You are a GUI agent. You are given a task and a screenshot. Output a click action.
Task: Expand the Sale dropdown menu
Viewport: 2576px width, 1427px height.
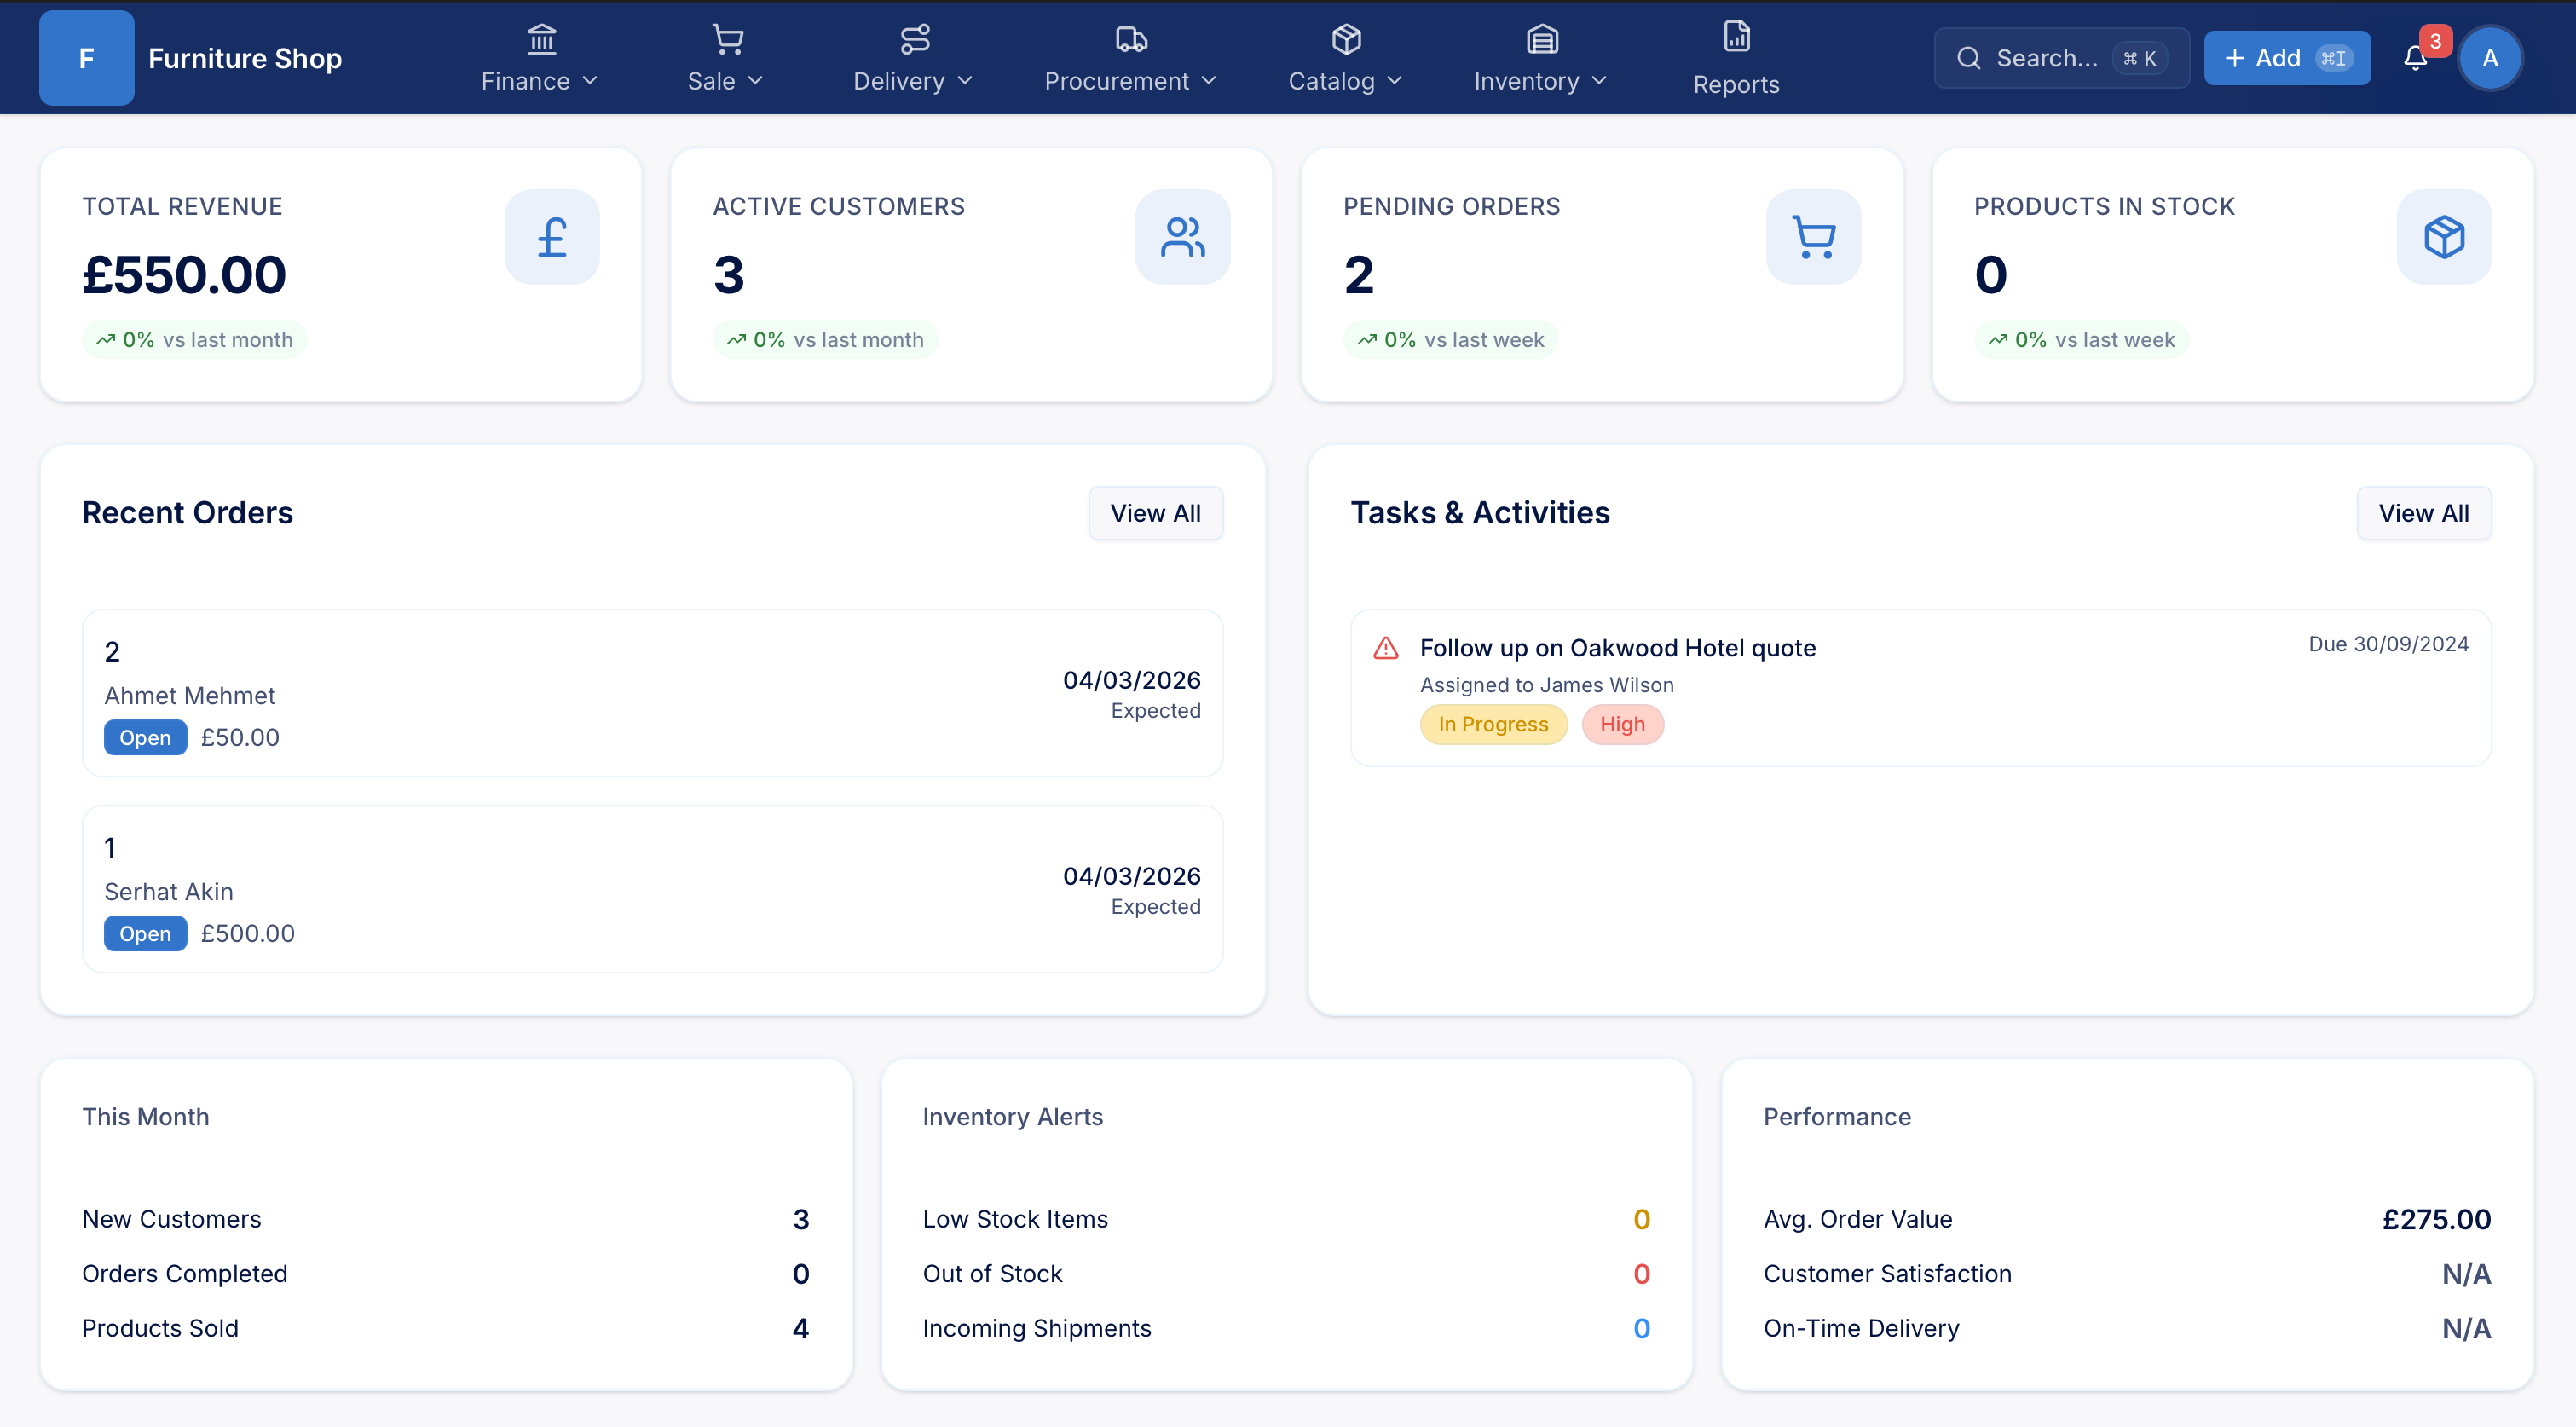[726, 60]
